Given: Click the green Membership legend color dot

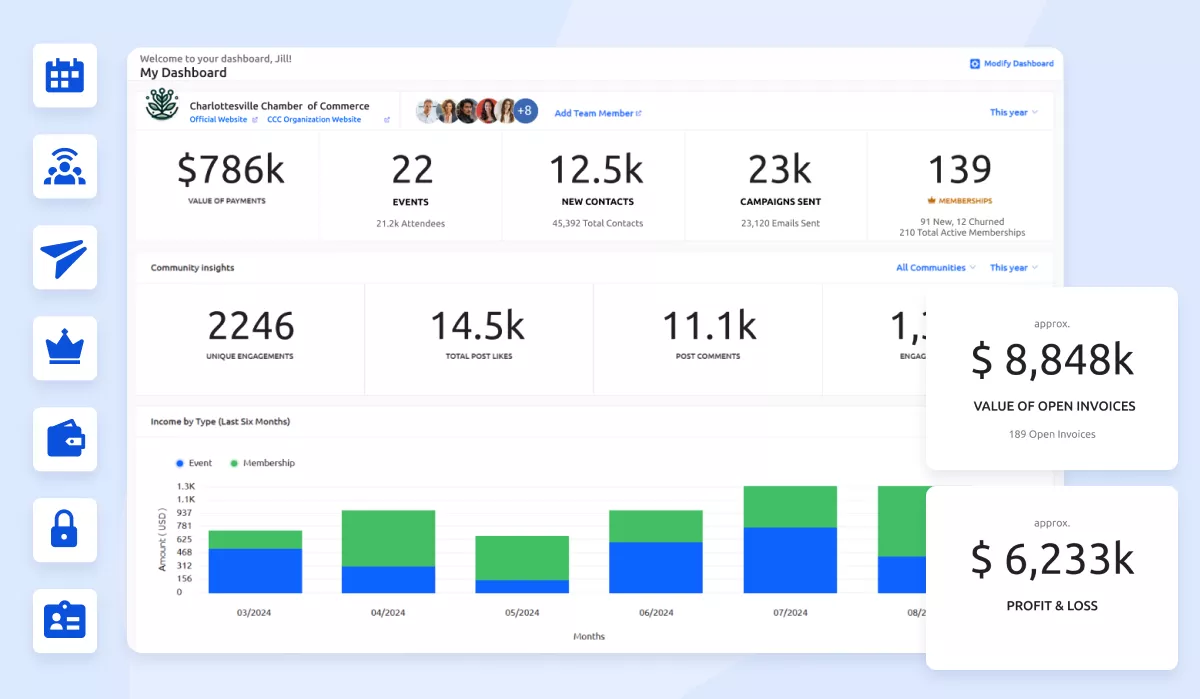Looking at the screenshot, I should pos(235,463).
